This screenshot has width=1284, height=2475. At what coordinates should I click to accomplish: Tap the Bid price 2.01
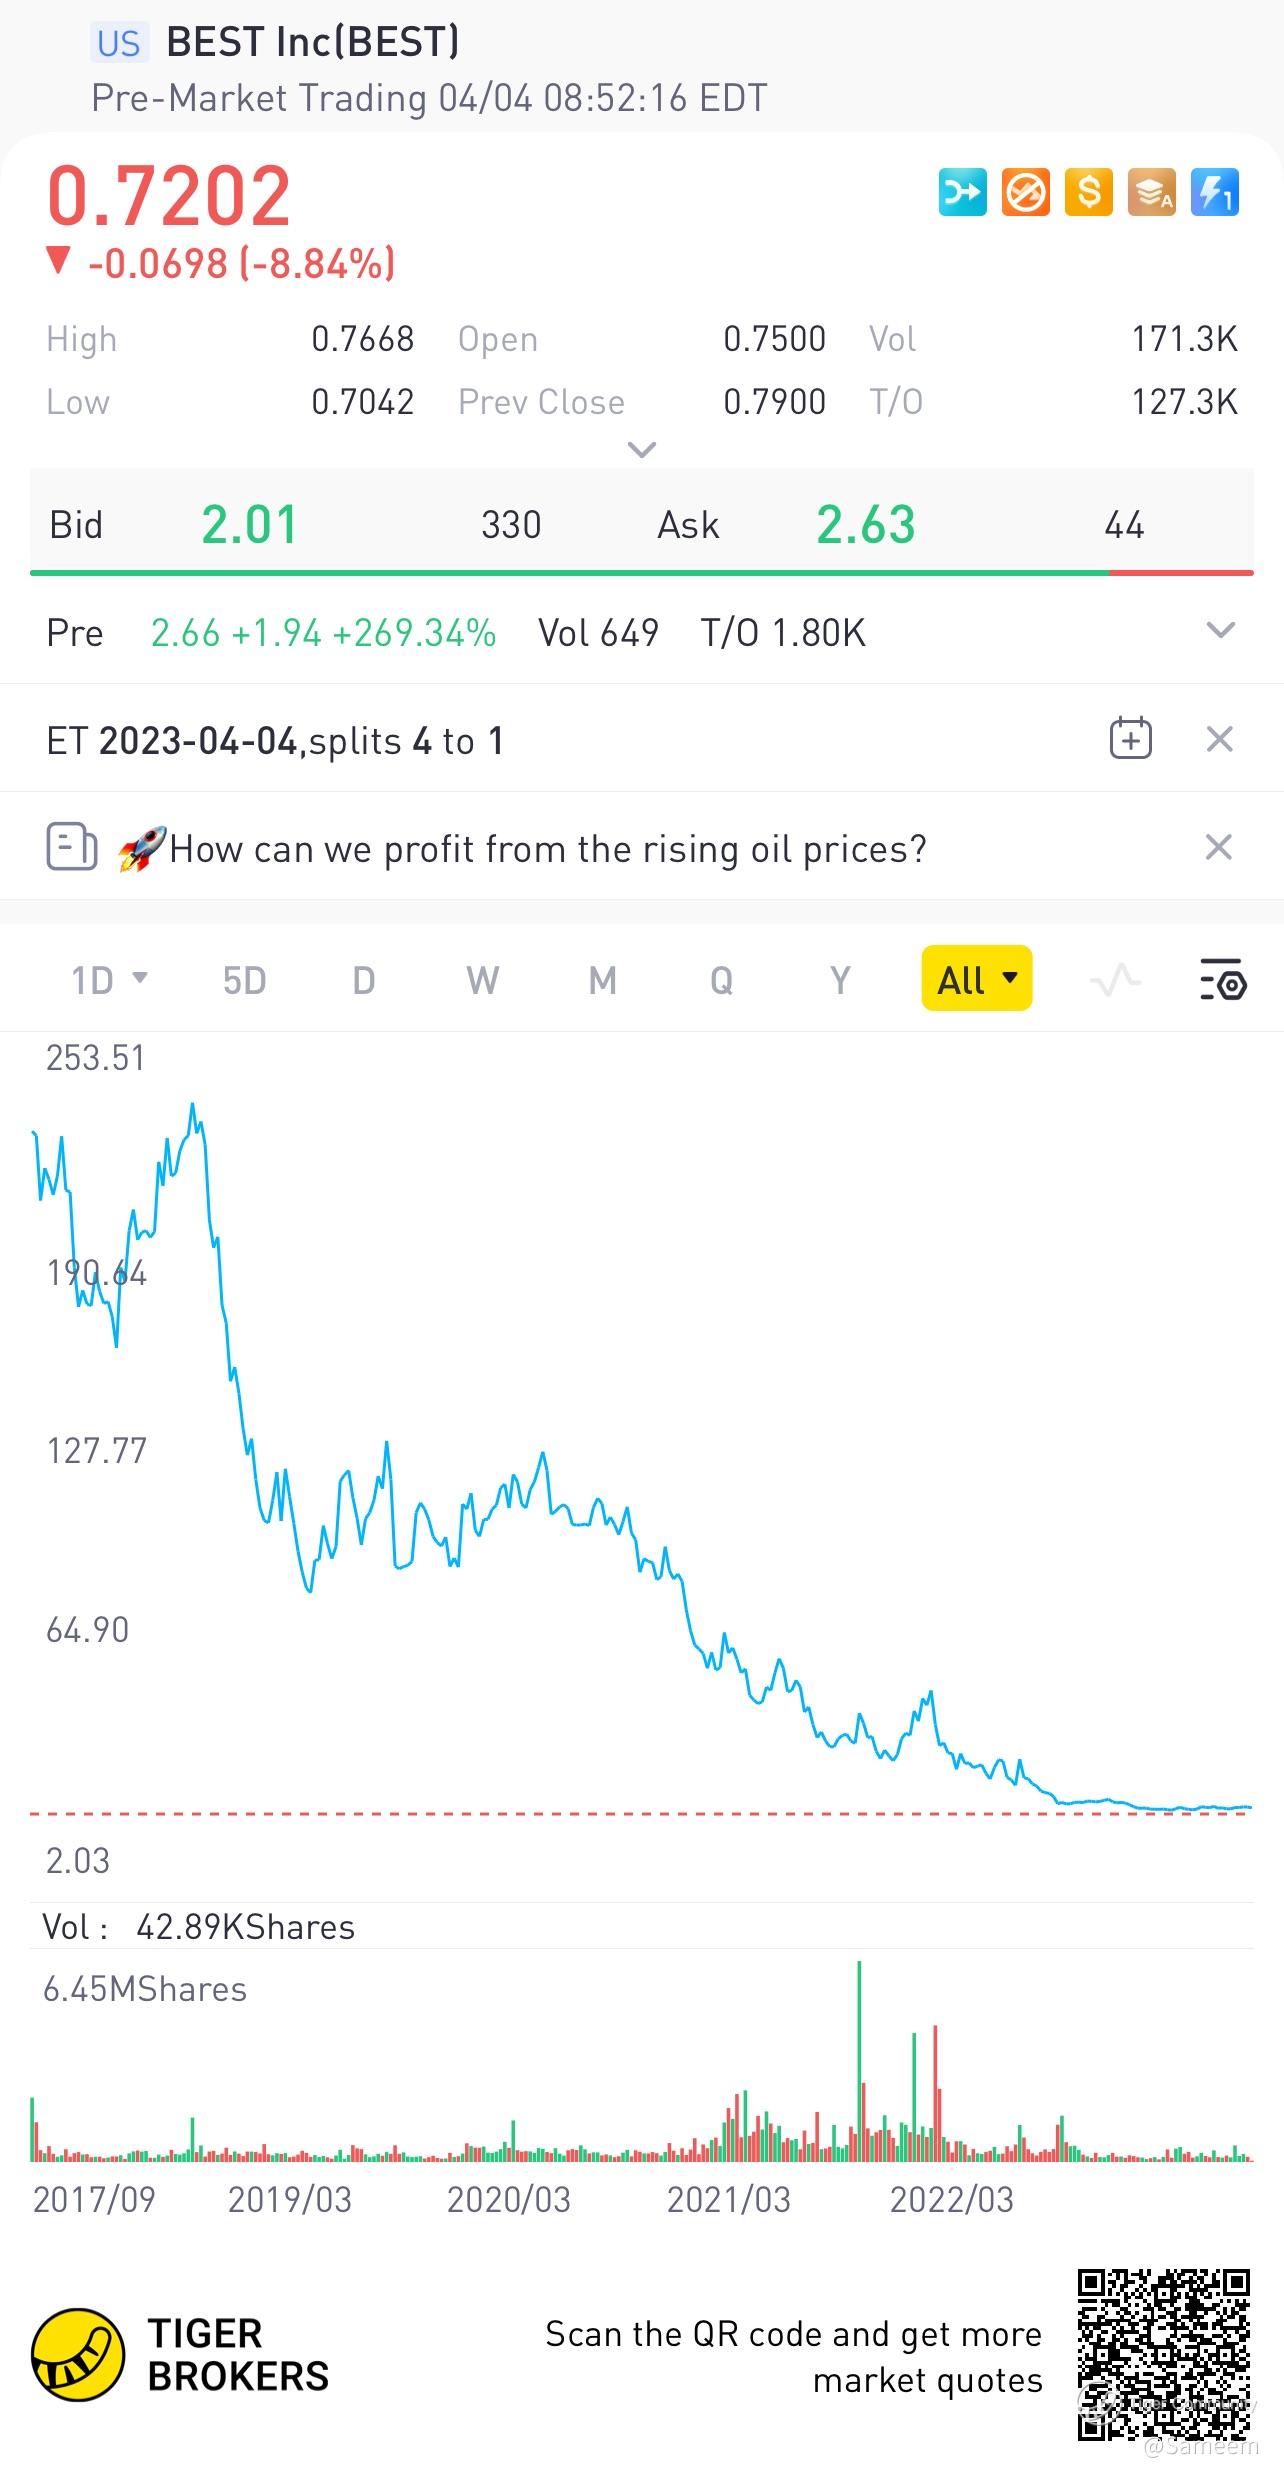249,525
